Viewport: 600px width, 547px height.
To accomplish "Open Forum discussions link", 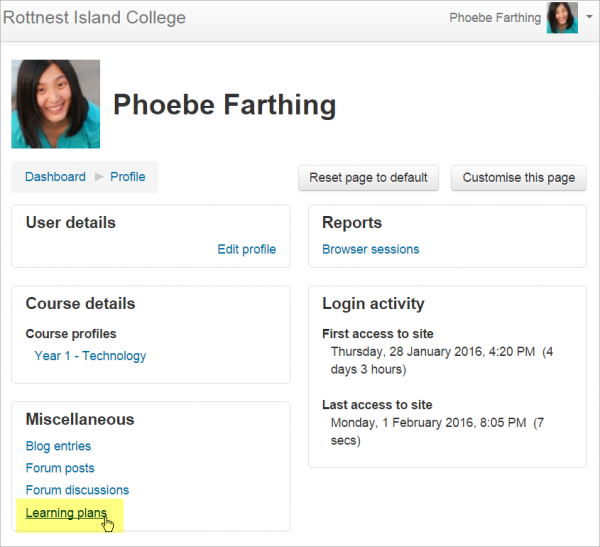I will click(77, 490).
